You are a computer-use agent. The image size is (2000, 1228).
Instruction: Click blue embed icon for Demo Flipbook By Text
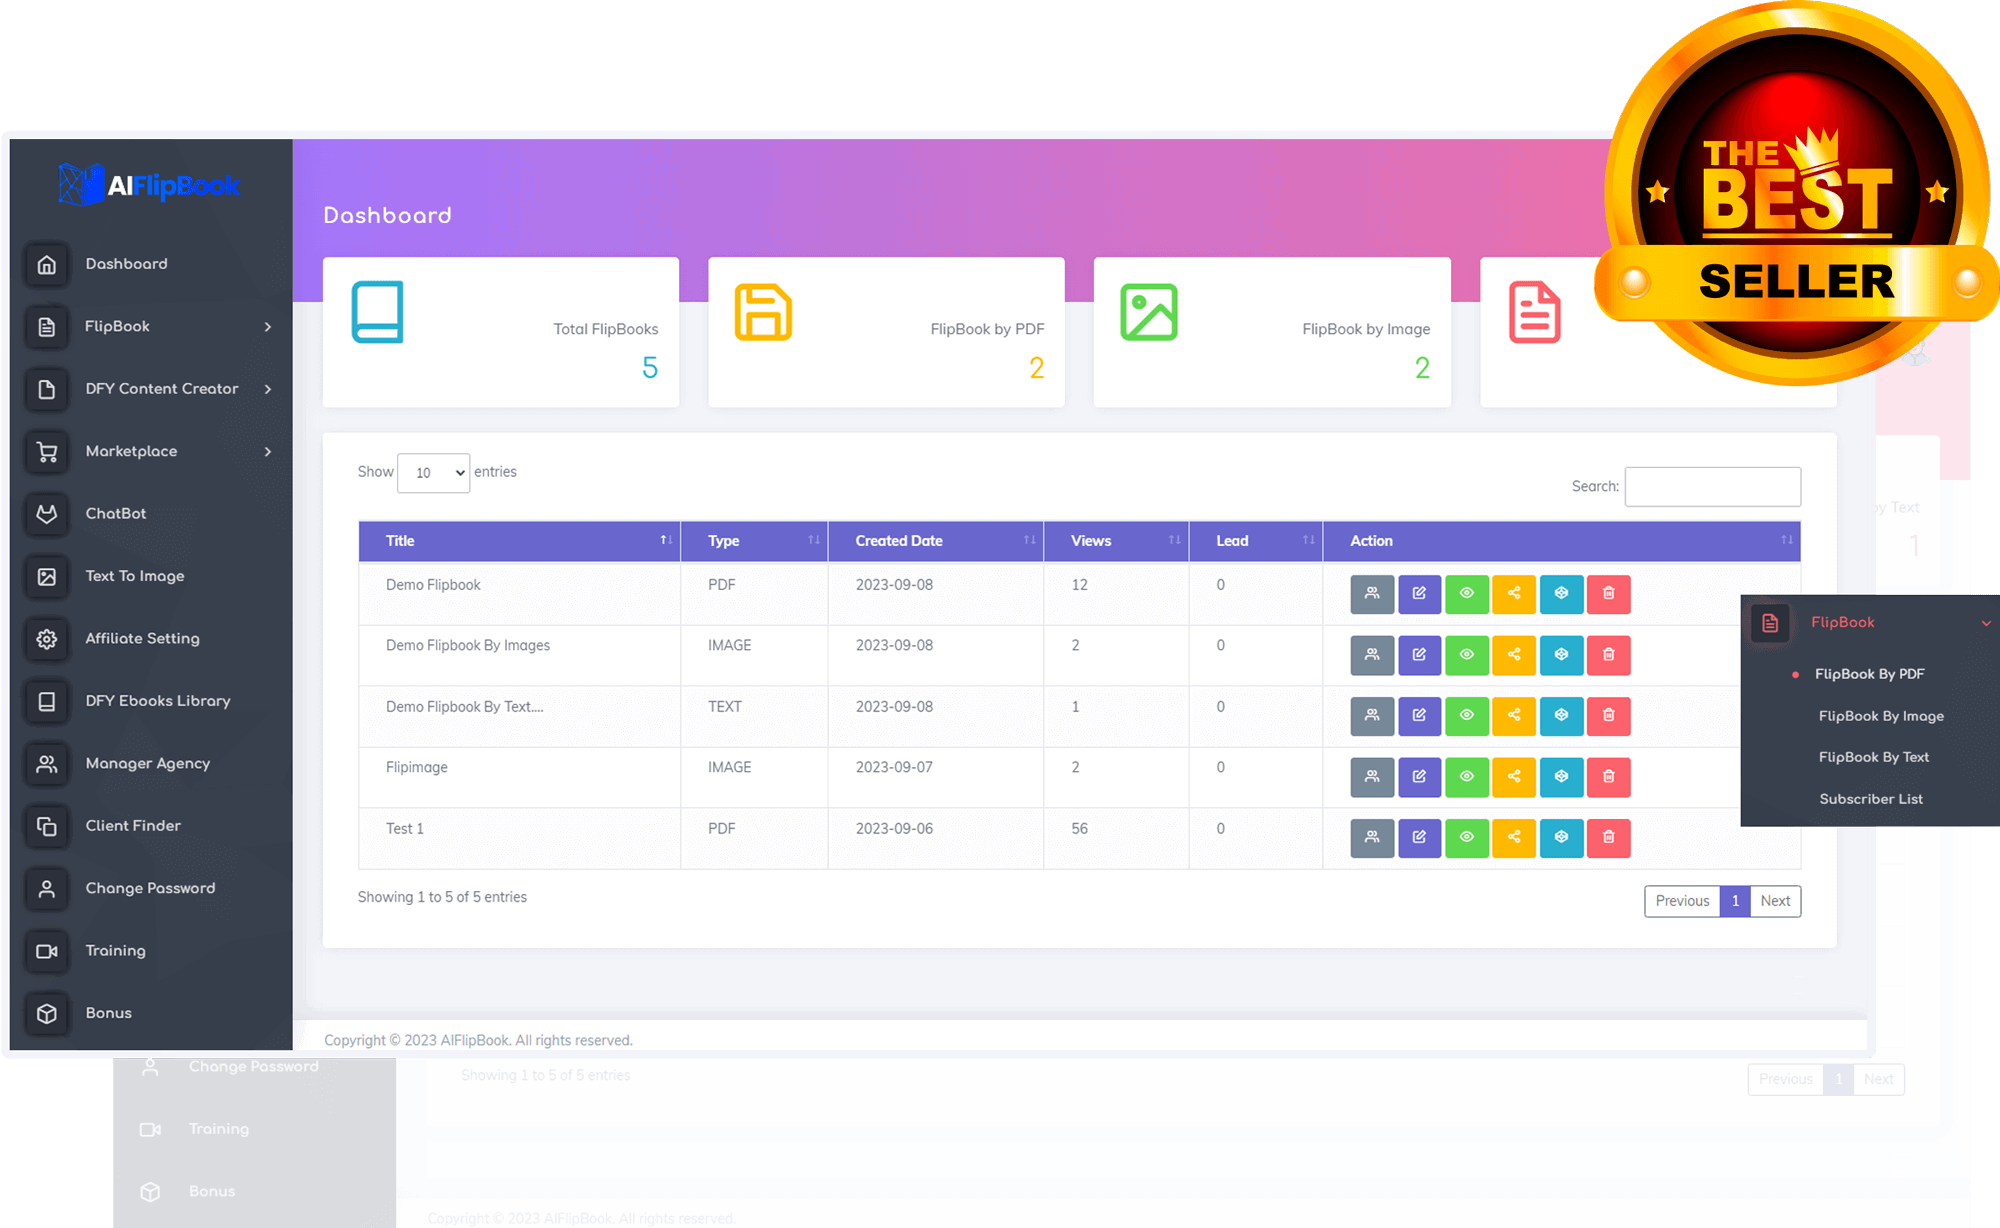click(1561, 716)
